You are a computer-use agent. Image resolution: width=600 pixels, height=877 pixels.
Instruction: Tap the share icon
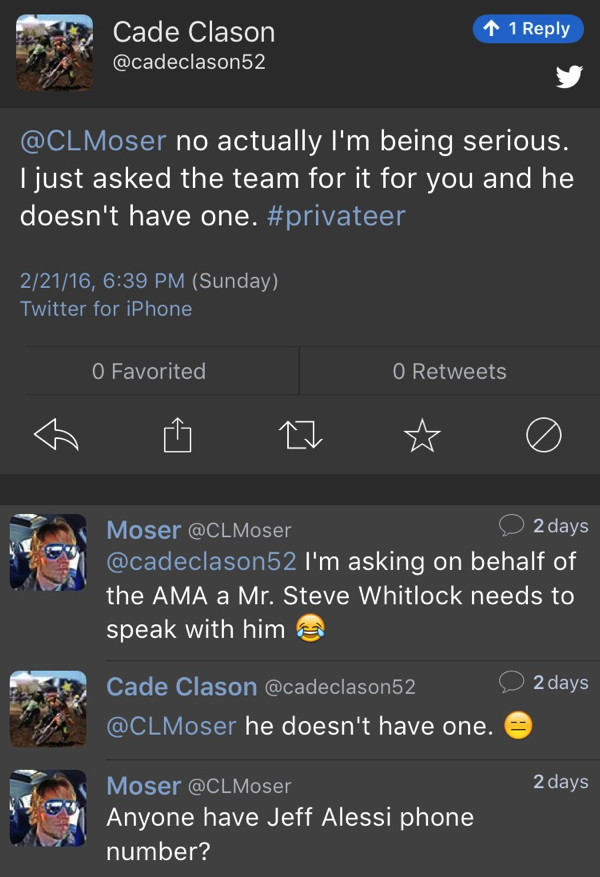point(176,434)
